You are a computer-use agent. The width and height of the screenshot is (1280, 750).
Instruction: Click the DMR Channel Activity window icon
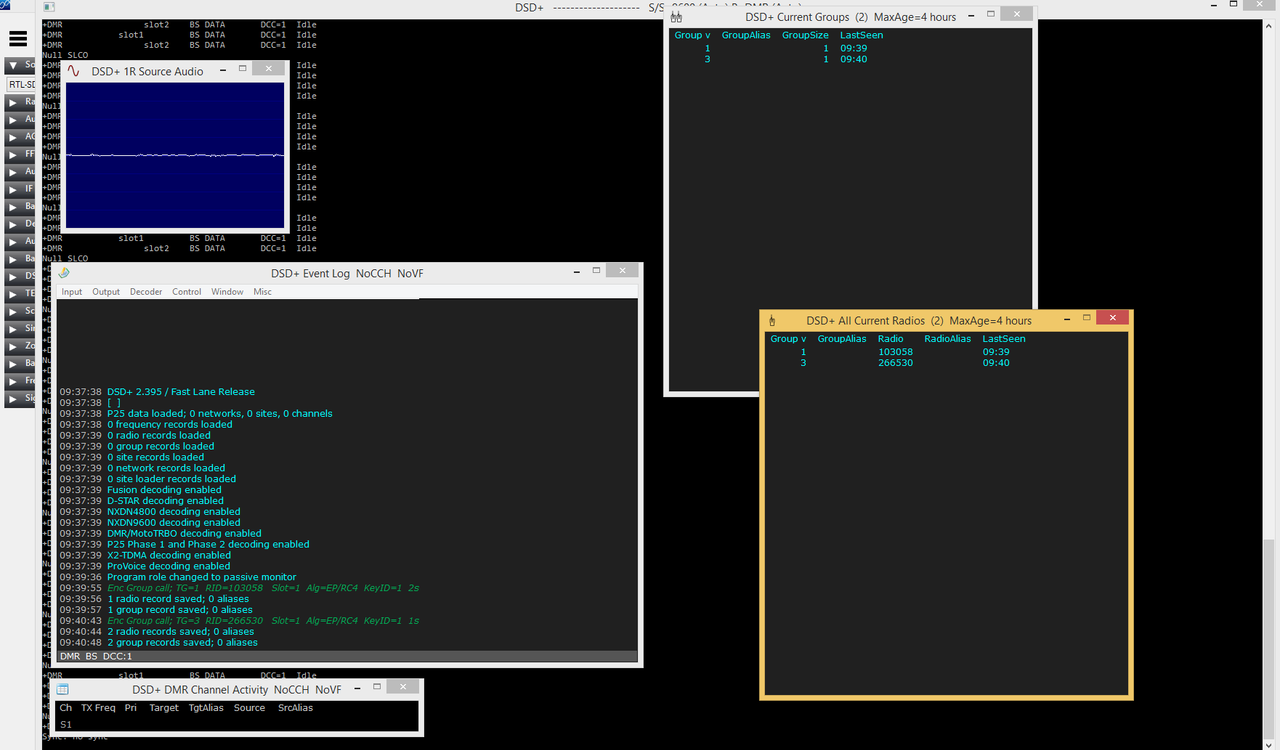click(x=62, y=688)
